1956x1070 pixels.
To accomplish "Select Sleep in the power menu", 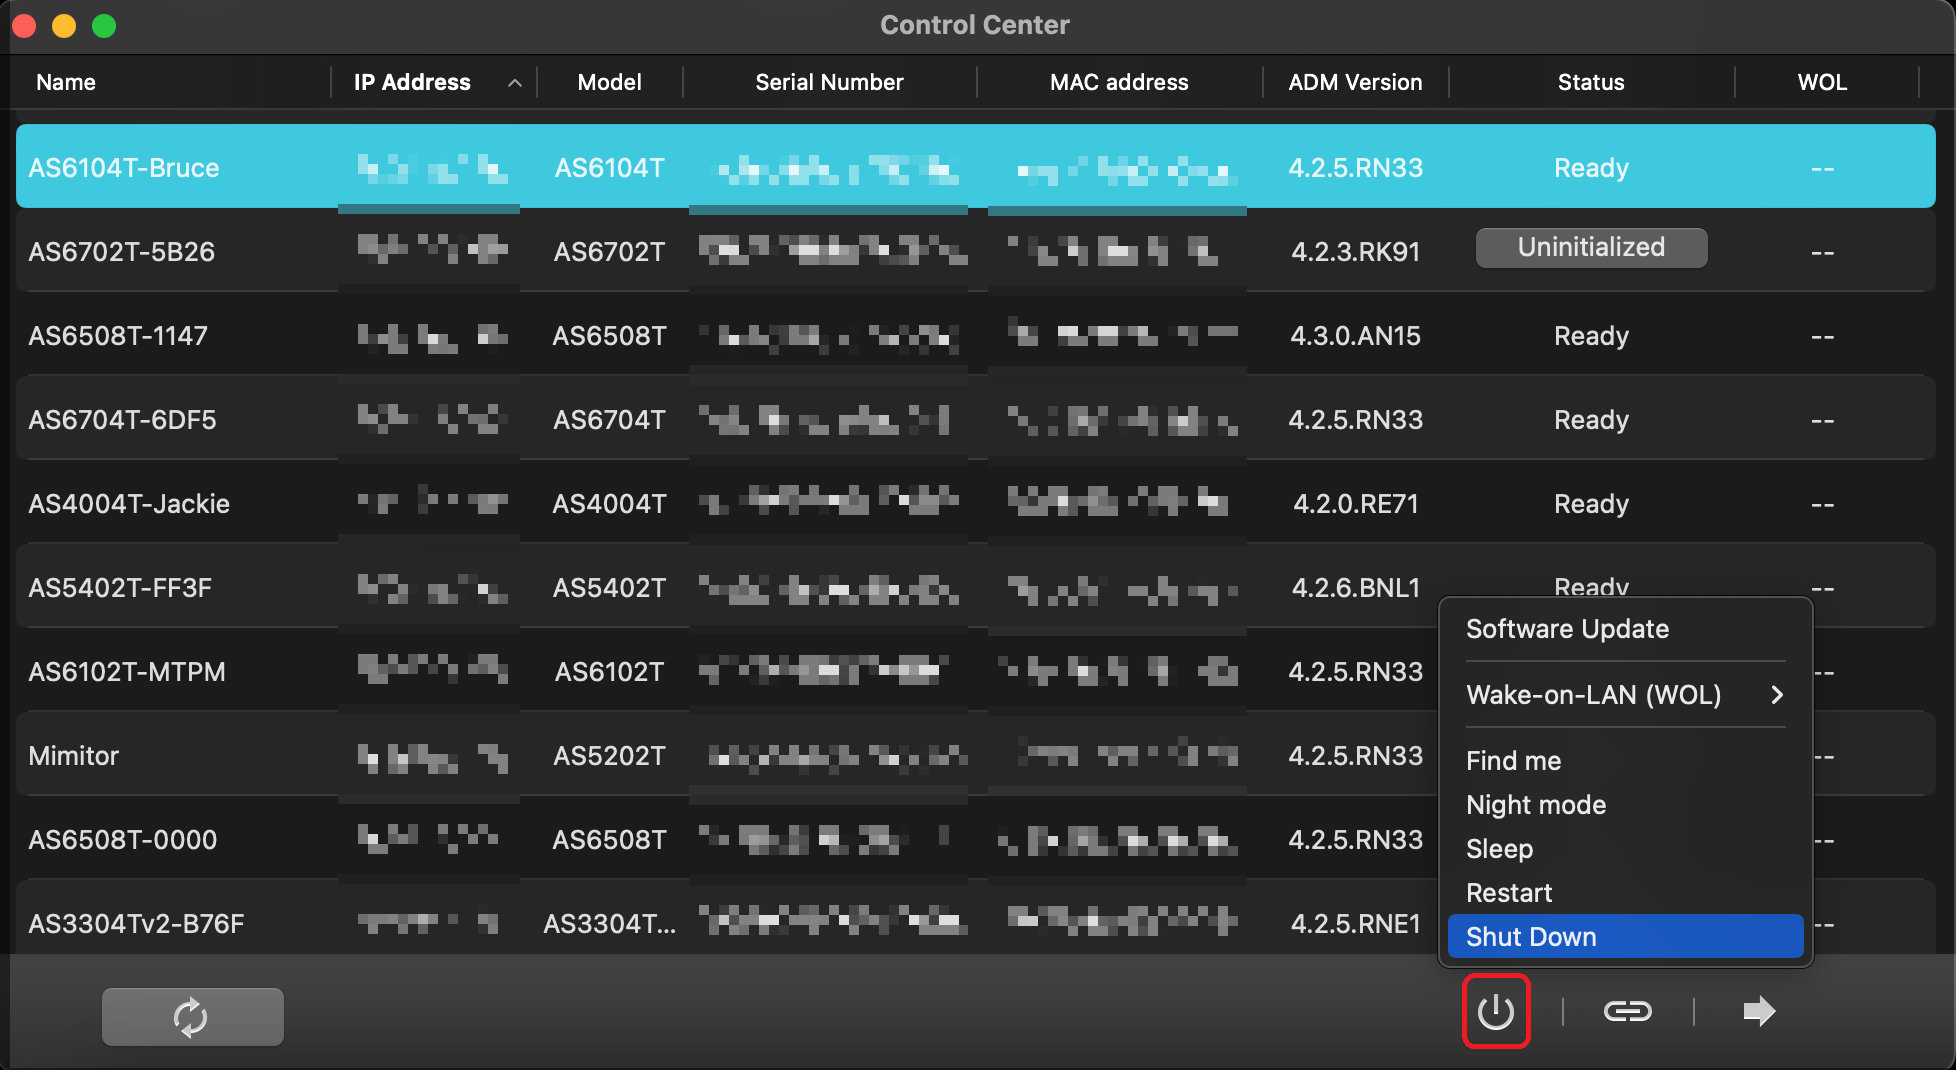I will pos(1499,849).
